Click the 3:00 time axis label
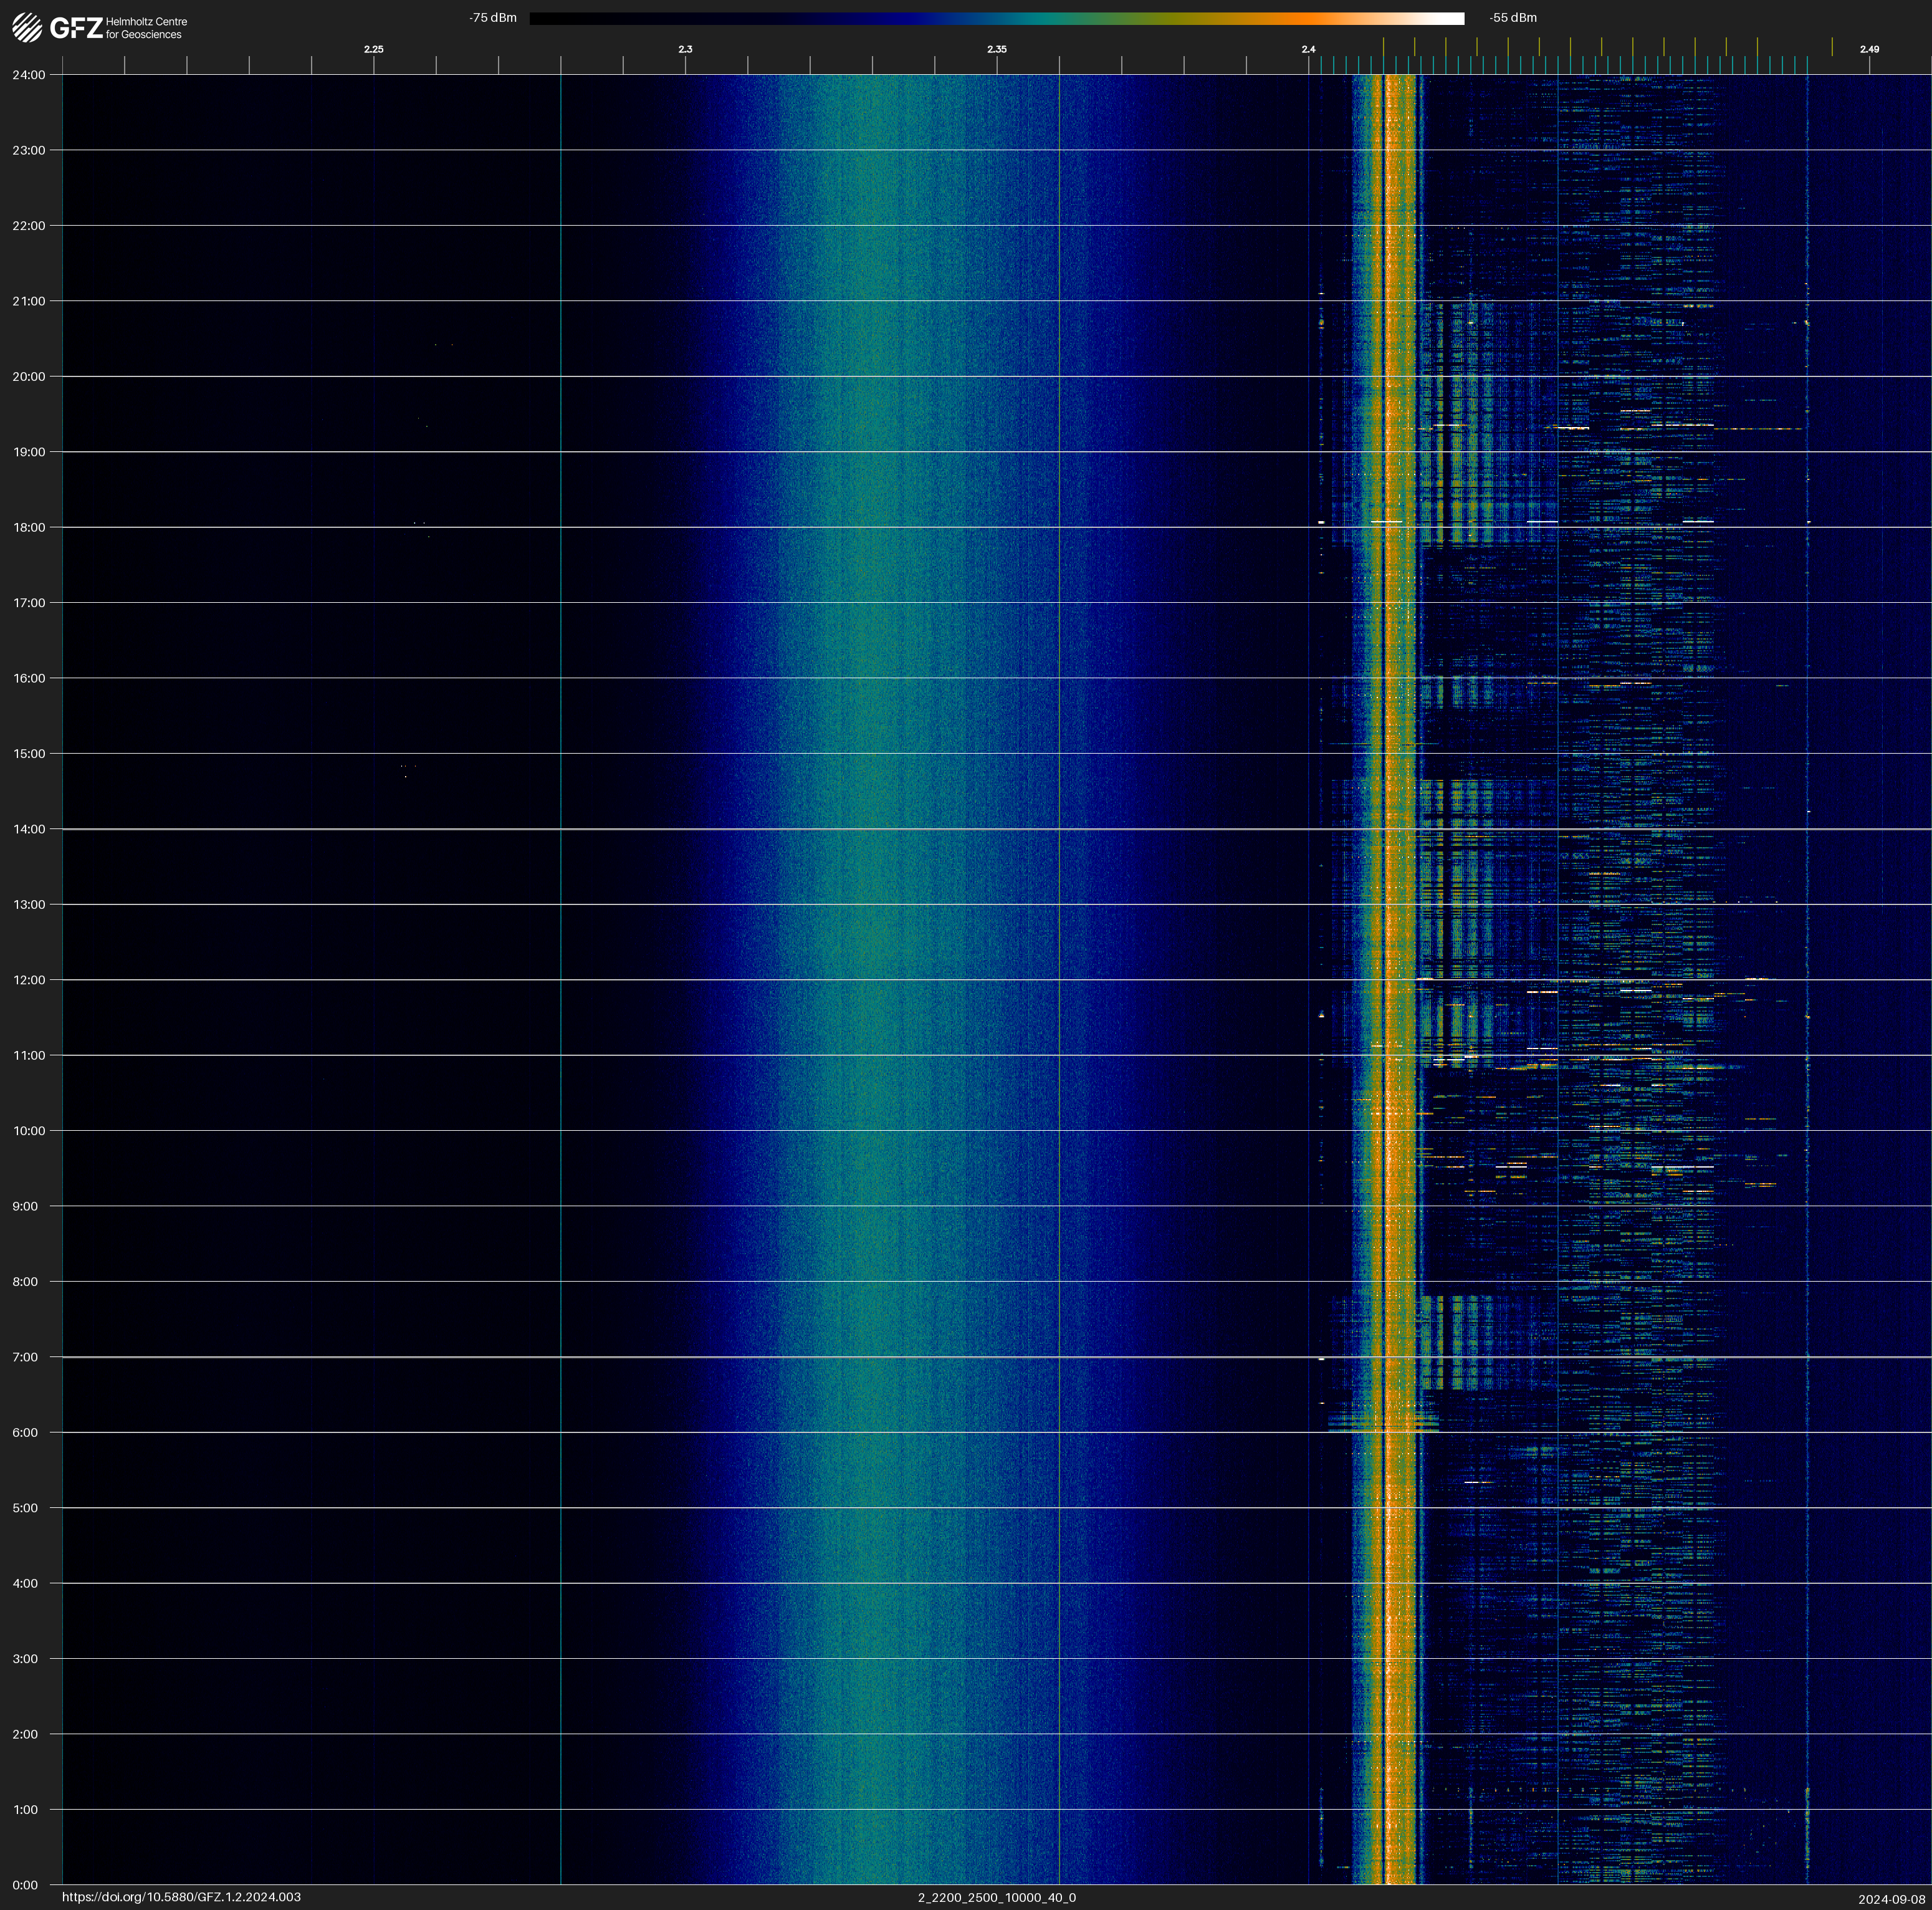Image resolution: width=1932 pixels, height=1910 pixels. click(x=25, y=1659)
